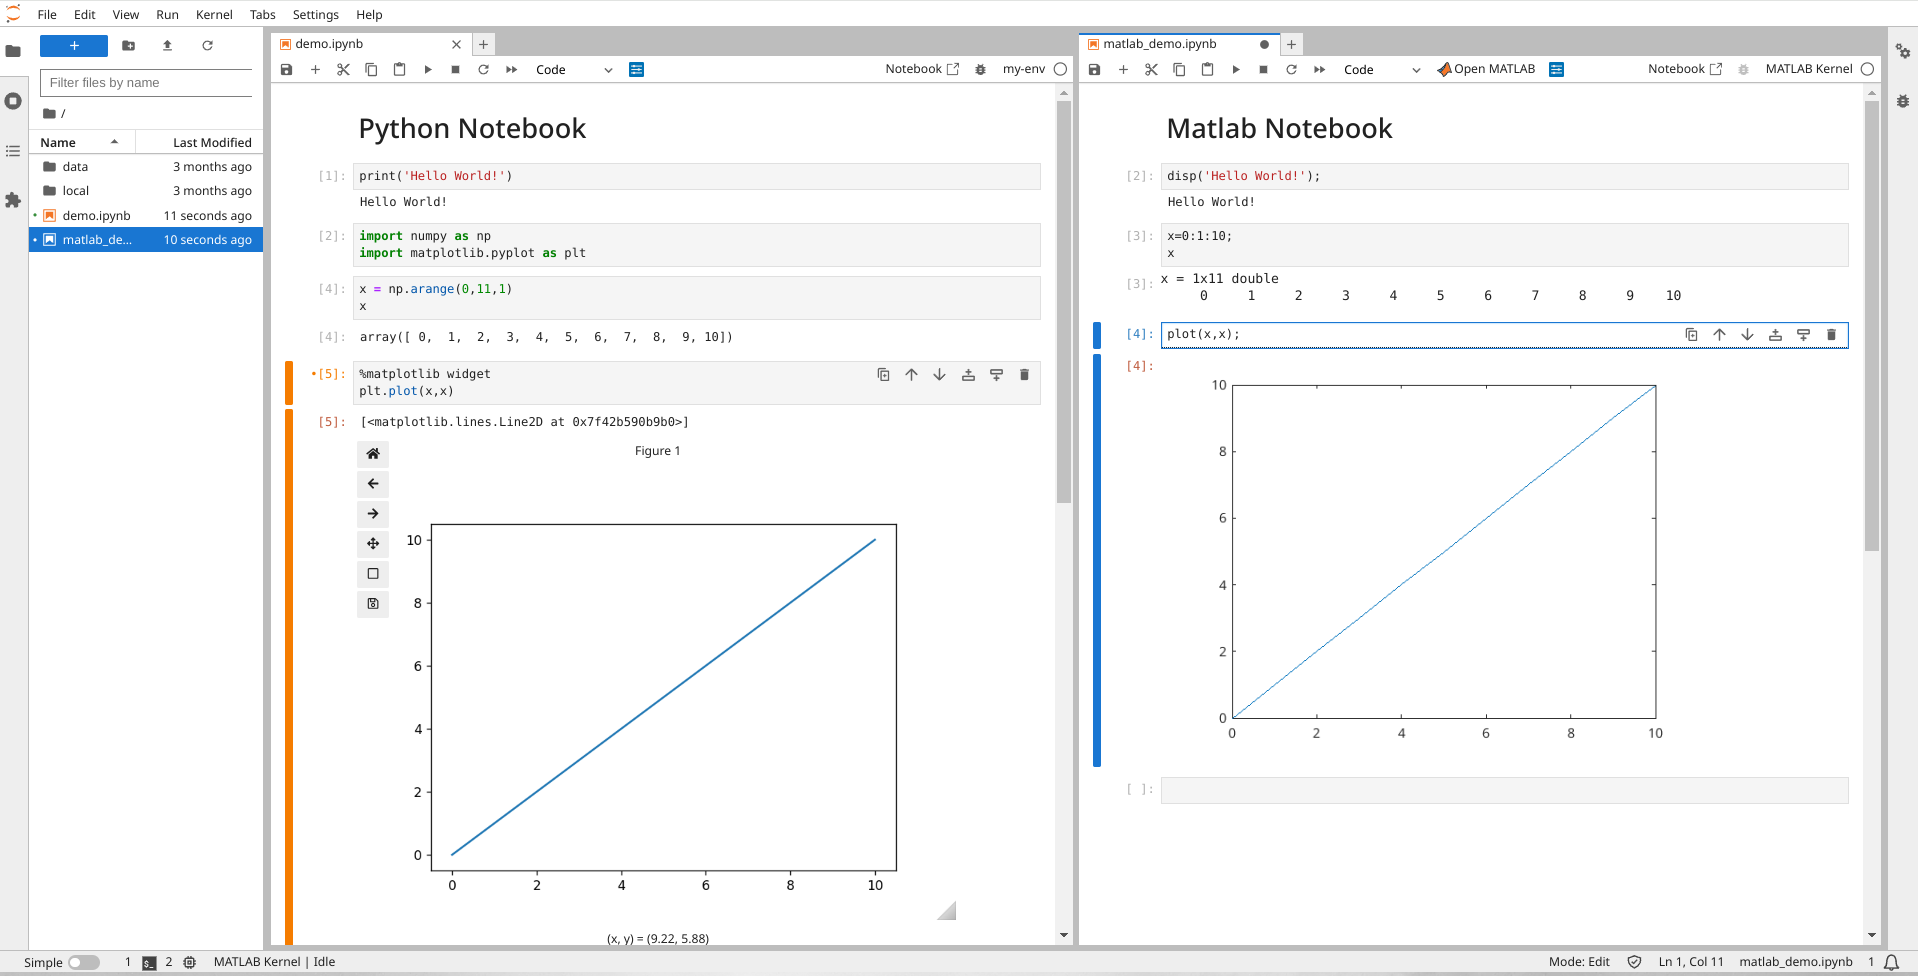Image resolution: width=1918 pixels, height=976 pixels.
Task: Reset plot view with Home button
Action: (x=373, y=454)
